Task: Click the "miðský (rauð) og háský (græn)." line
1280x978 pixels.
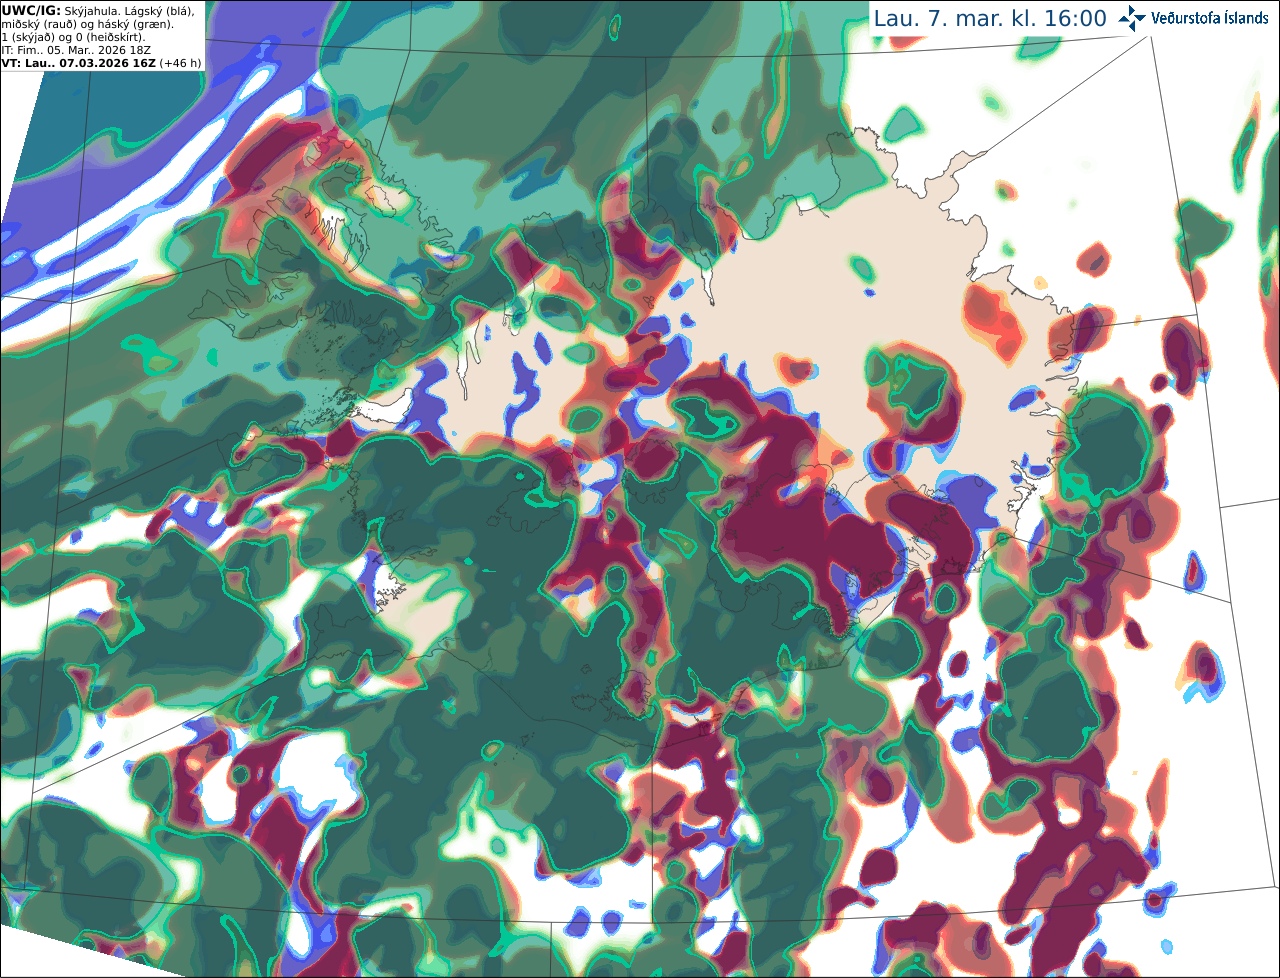Action: pyautogui.click(x=86, y=24)
